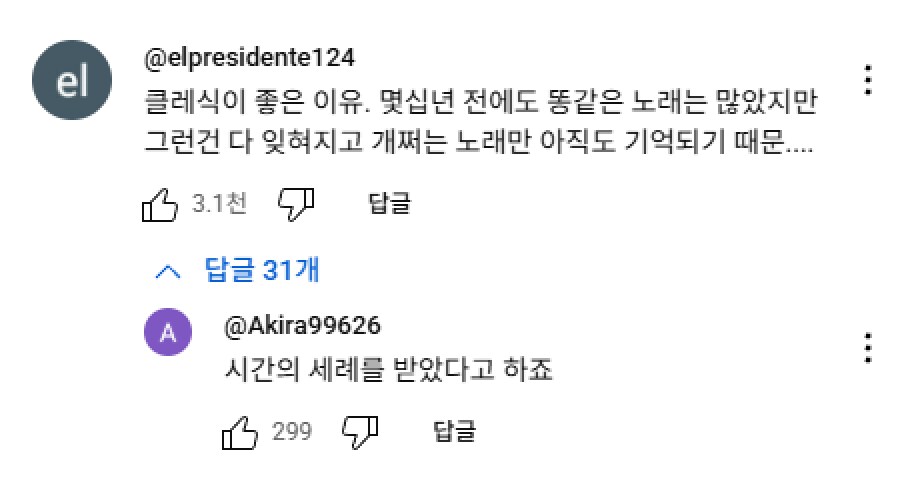Click the comment line starting "클레식이 좋은 이유"

480,104
